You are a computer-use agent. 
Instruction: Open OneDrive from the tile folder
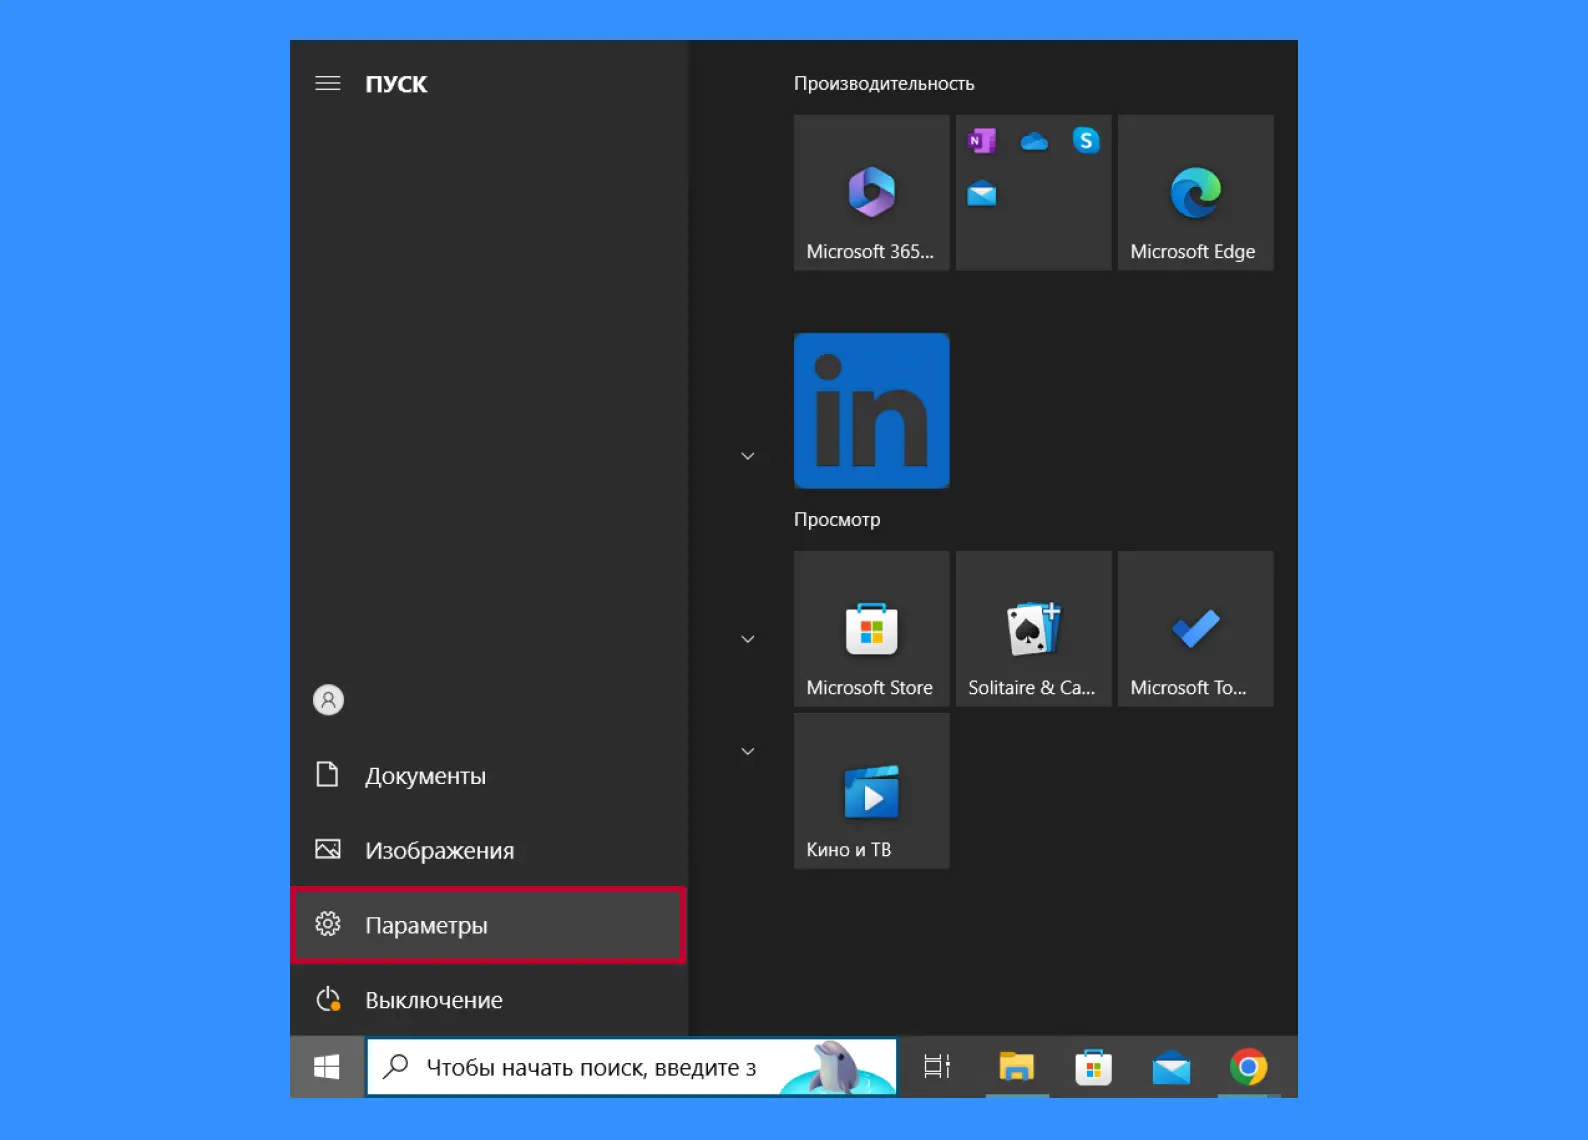click(1034, 141)
